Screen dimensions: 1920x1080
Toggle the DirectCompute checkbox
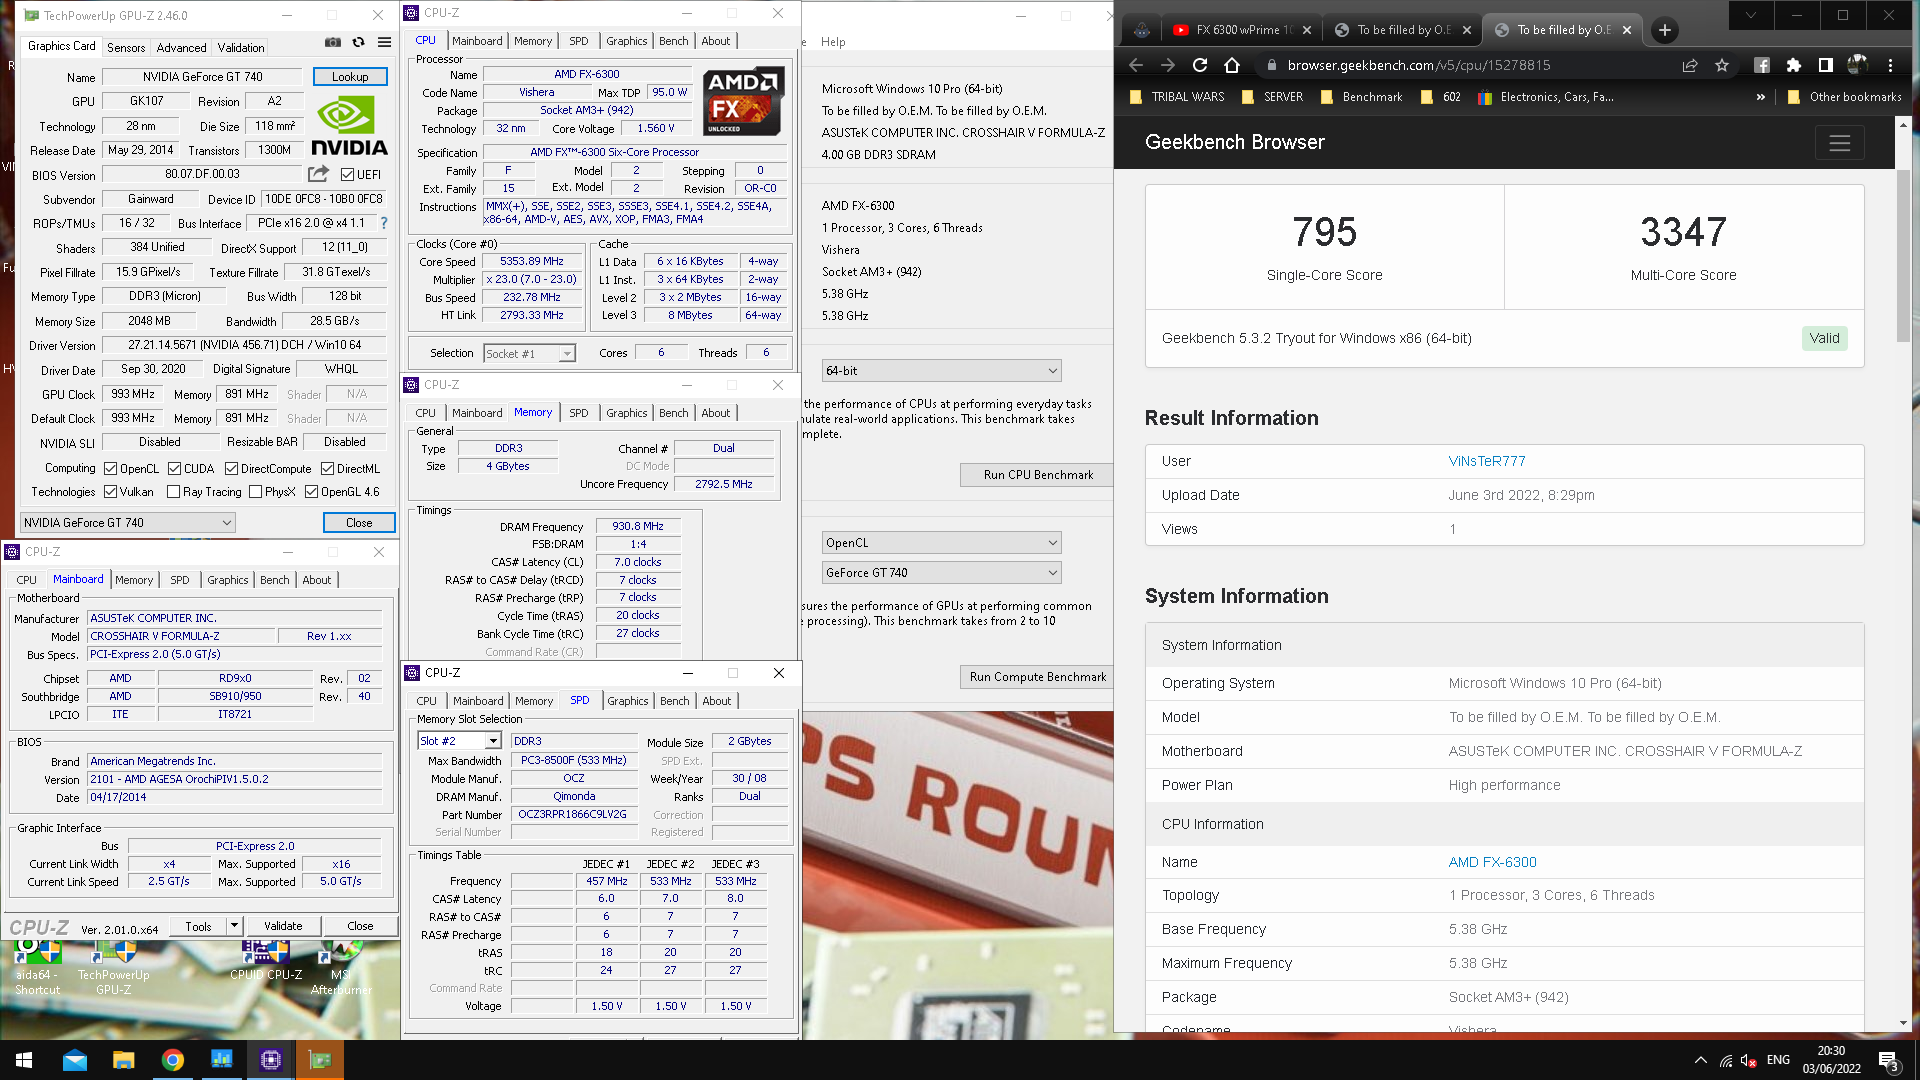click(231, 468)
